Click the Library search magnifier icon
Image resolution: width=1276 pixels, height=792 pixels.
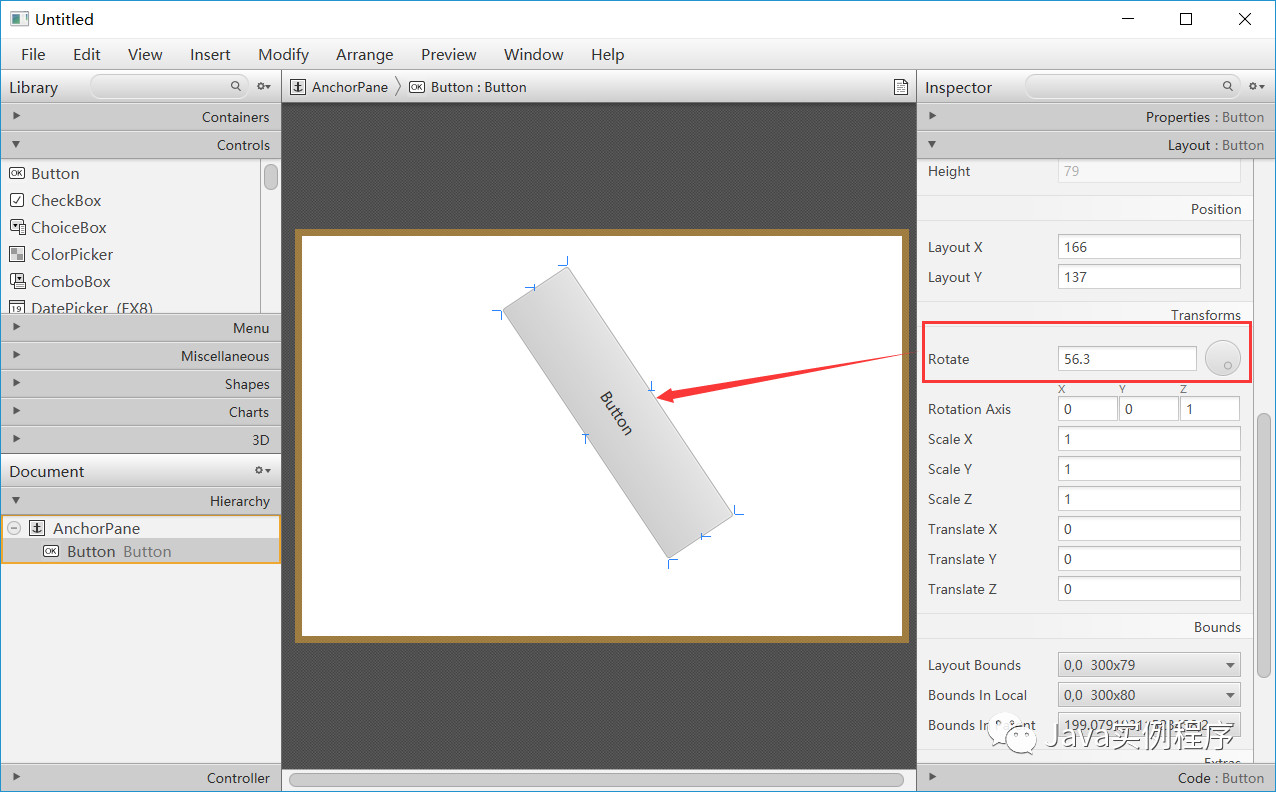tap(236, 87)
